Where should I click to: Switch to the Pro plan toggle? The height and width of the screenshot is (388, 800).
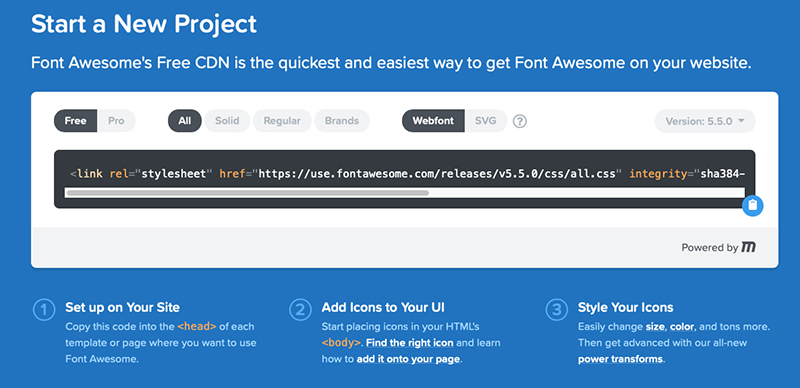click(116, 121)
